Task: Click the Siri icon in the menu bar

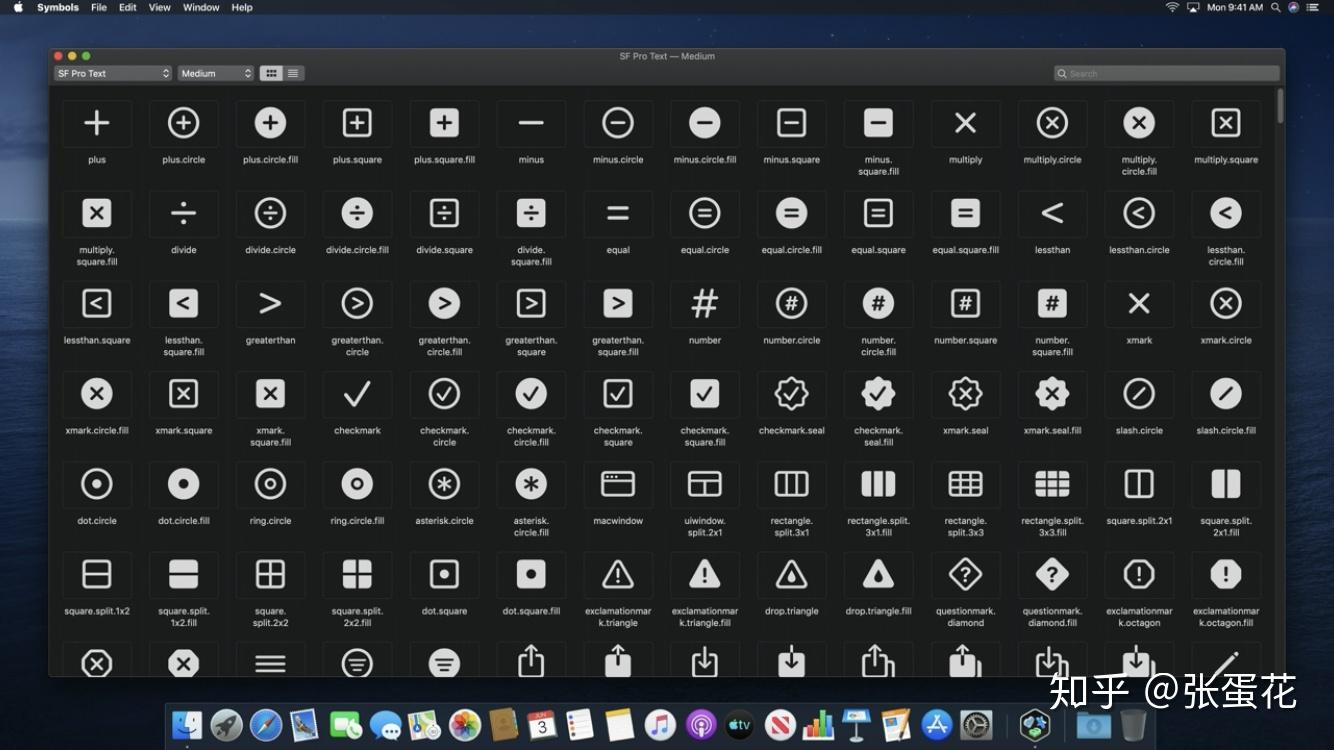Action: [x=1294, y=7]
